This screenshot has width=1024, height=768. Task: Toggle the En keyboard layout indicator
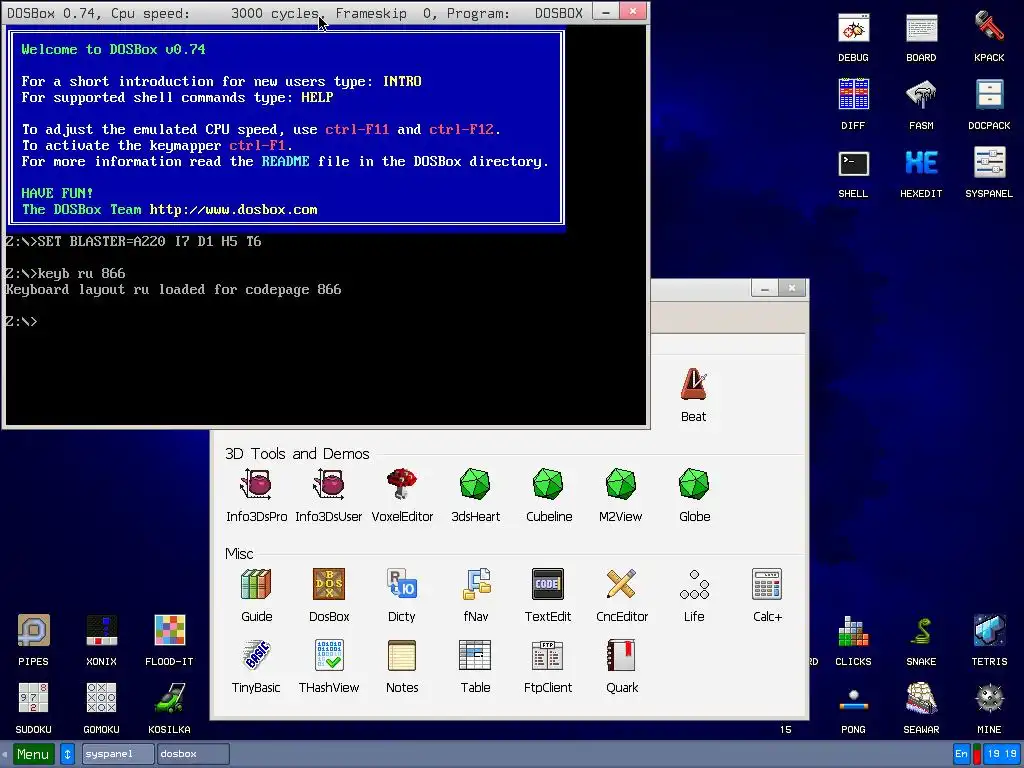click(x=961, y=754)
